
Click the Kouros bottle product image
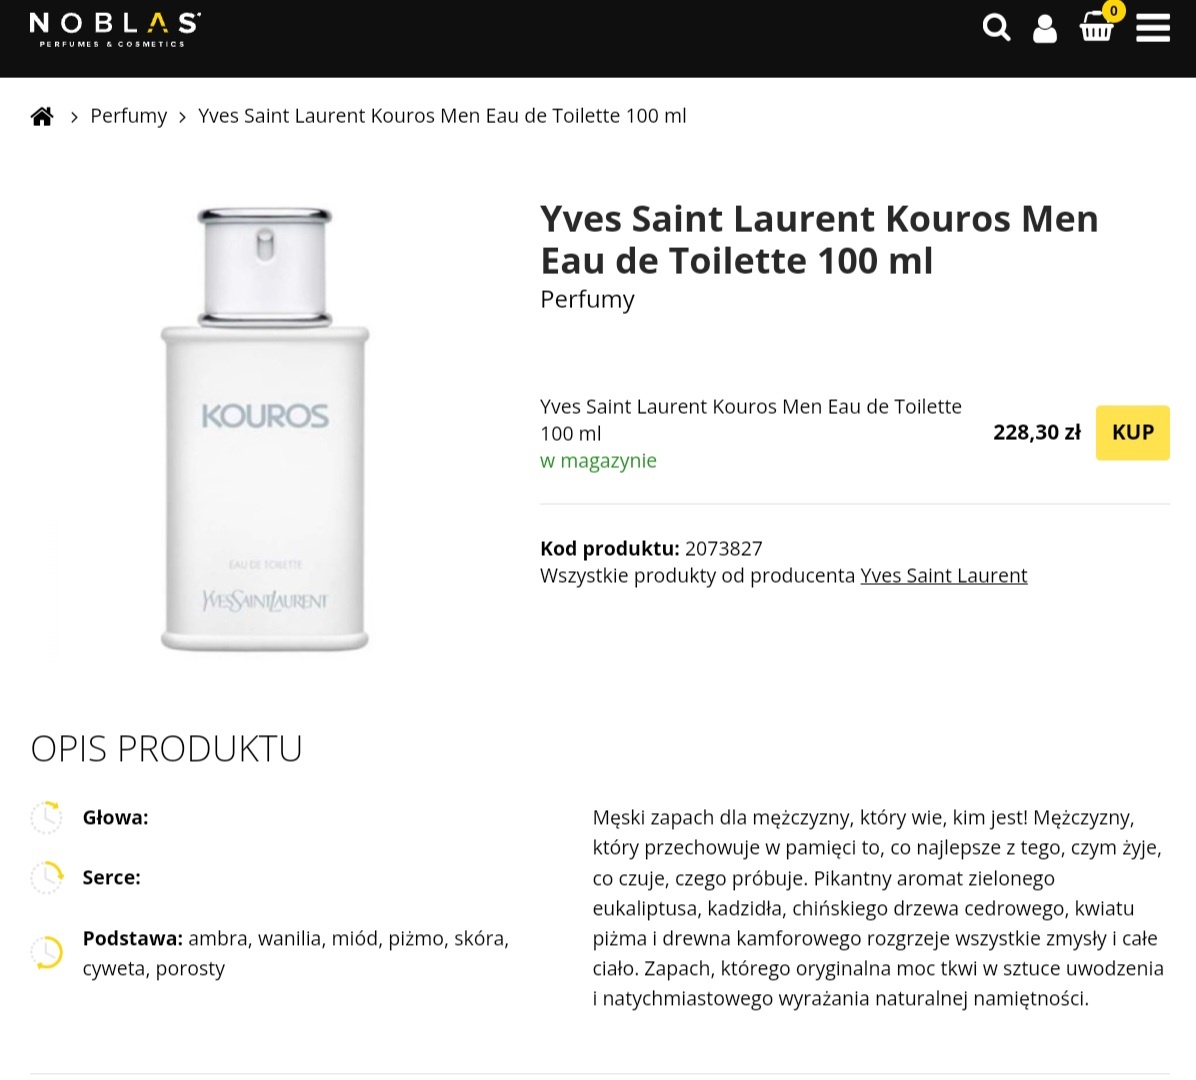(265, 430)
